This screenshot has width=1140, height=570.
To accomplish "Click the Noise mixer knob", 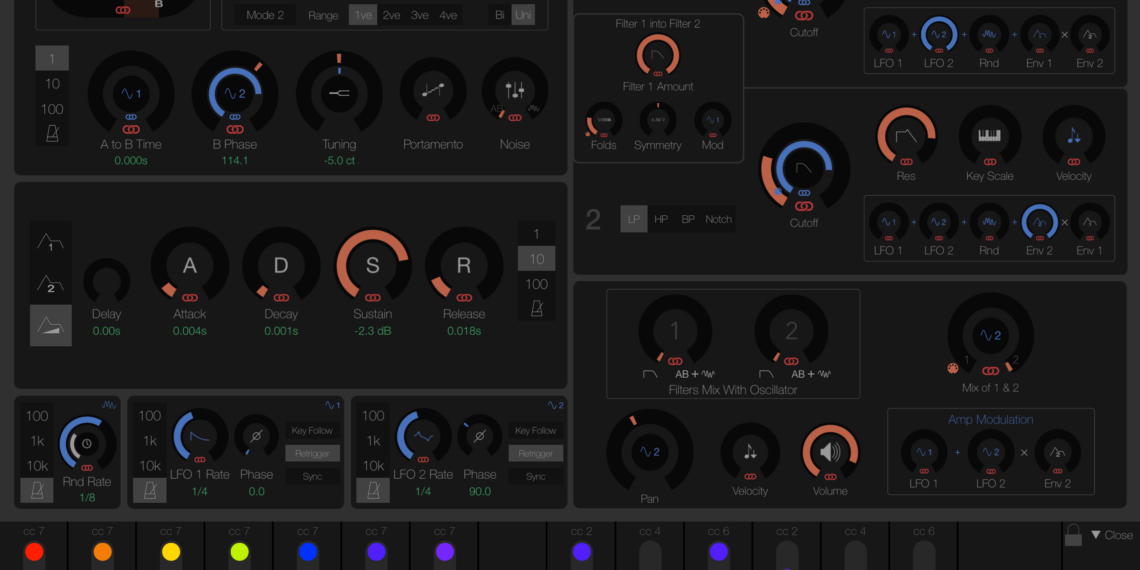I will click(x=515, y=91).
